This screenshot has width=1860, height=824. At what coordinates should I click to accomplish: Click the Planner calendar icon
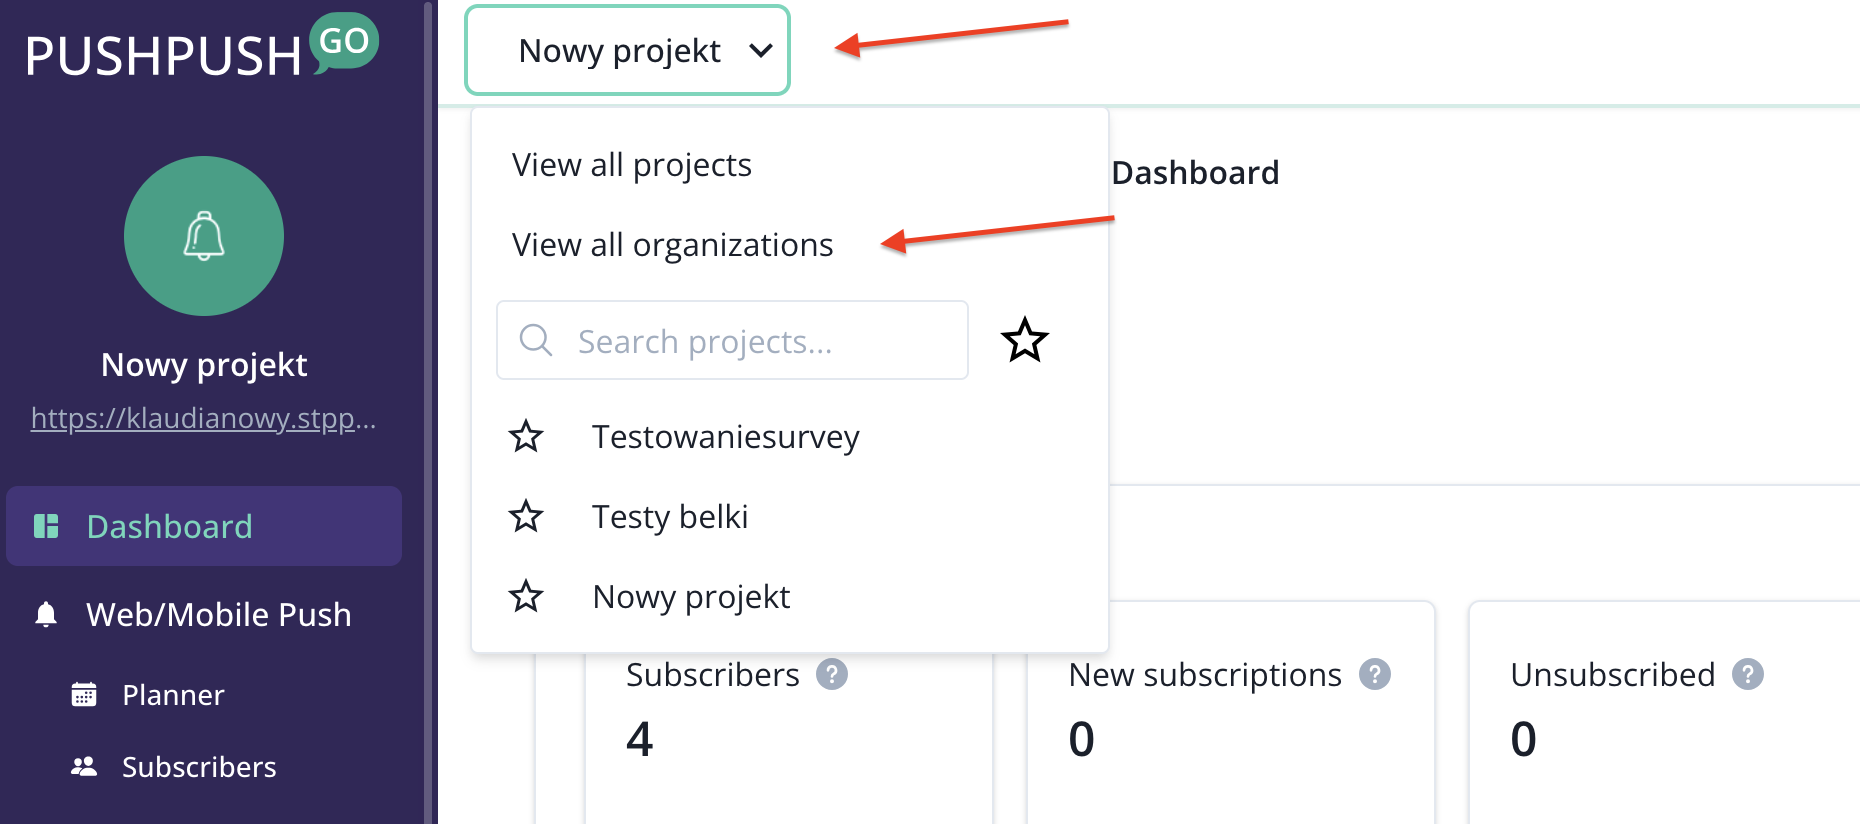[x=84, y=694]
